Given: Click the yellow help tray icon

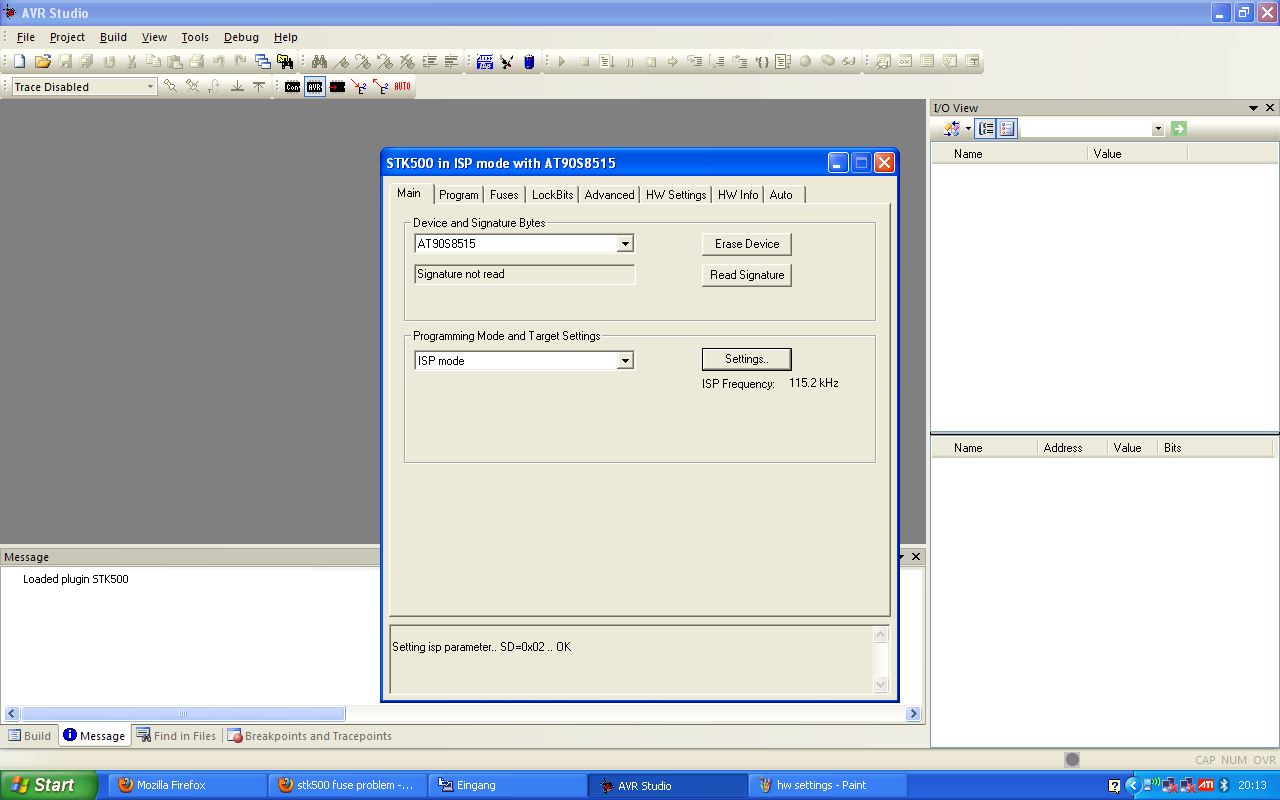Looking at the screenshot, I should tap(1115, 785).
